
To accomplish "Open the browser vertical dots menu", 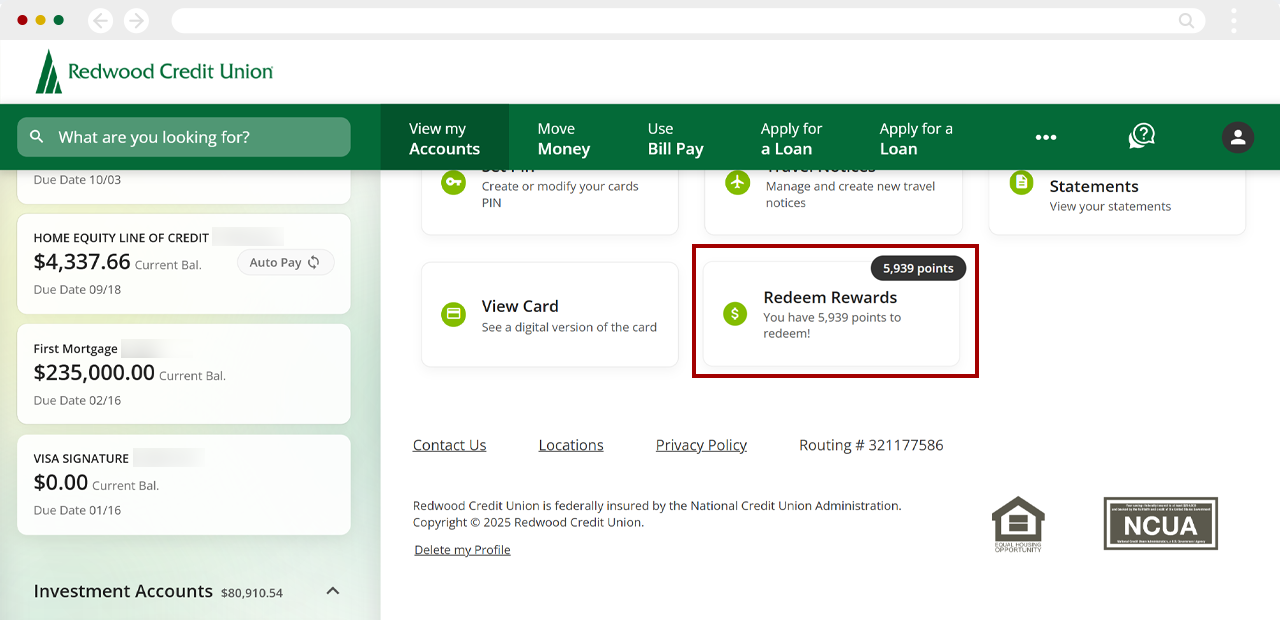I will pyautogui.click(x=1234, y=20).
